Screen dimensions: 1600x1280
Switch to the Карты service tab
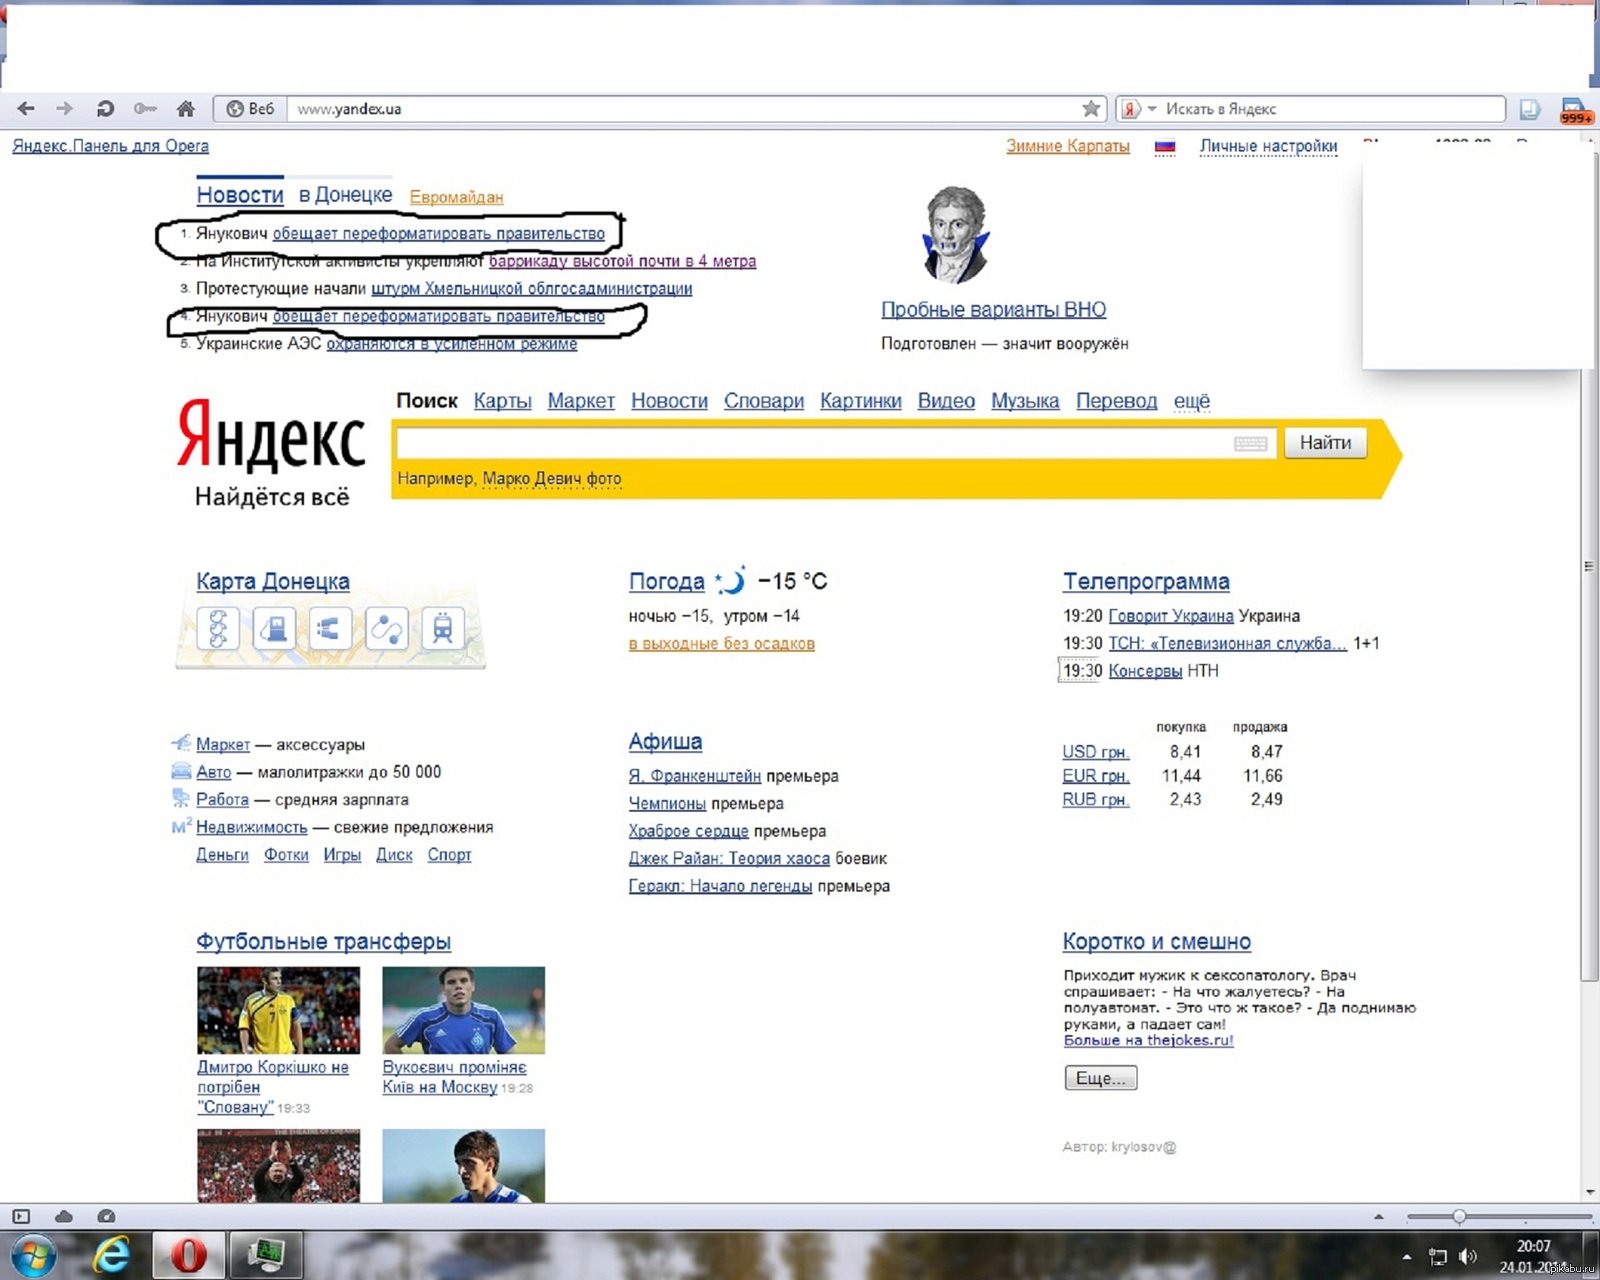502,401
